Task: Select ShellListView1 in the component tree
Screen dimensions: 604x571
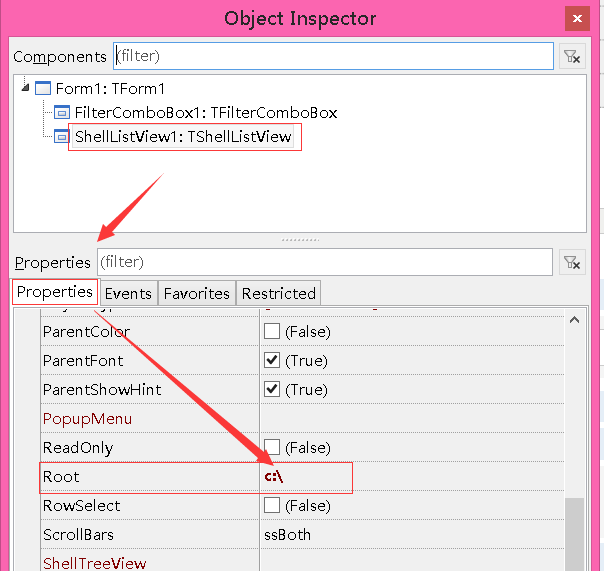Action: 184,137
